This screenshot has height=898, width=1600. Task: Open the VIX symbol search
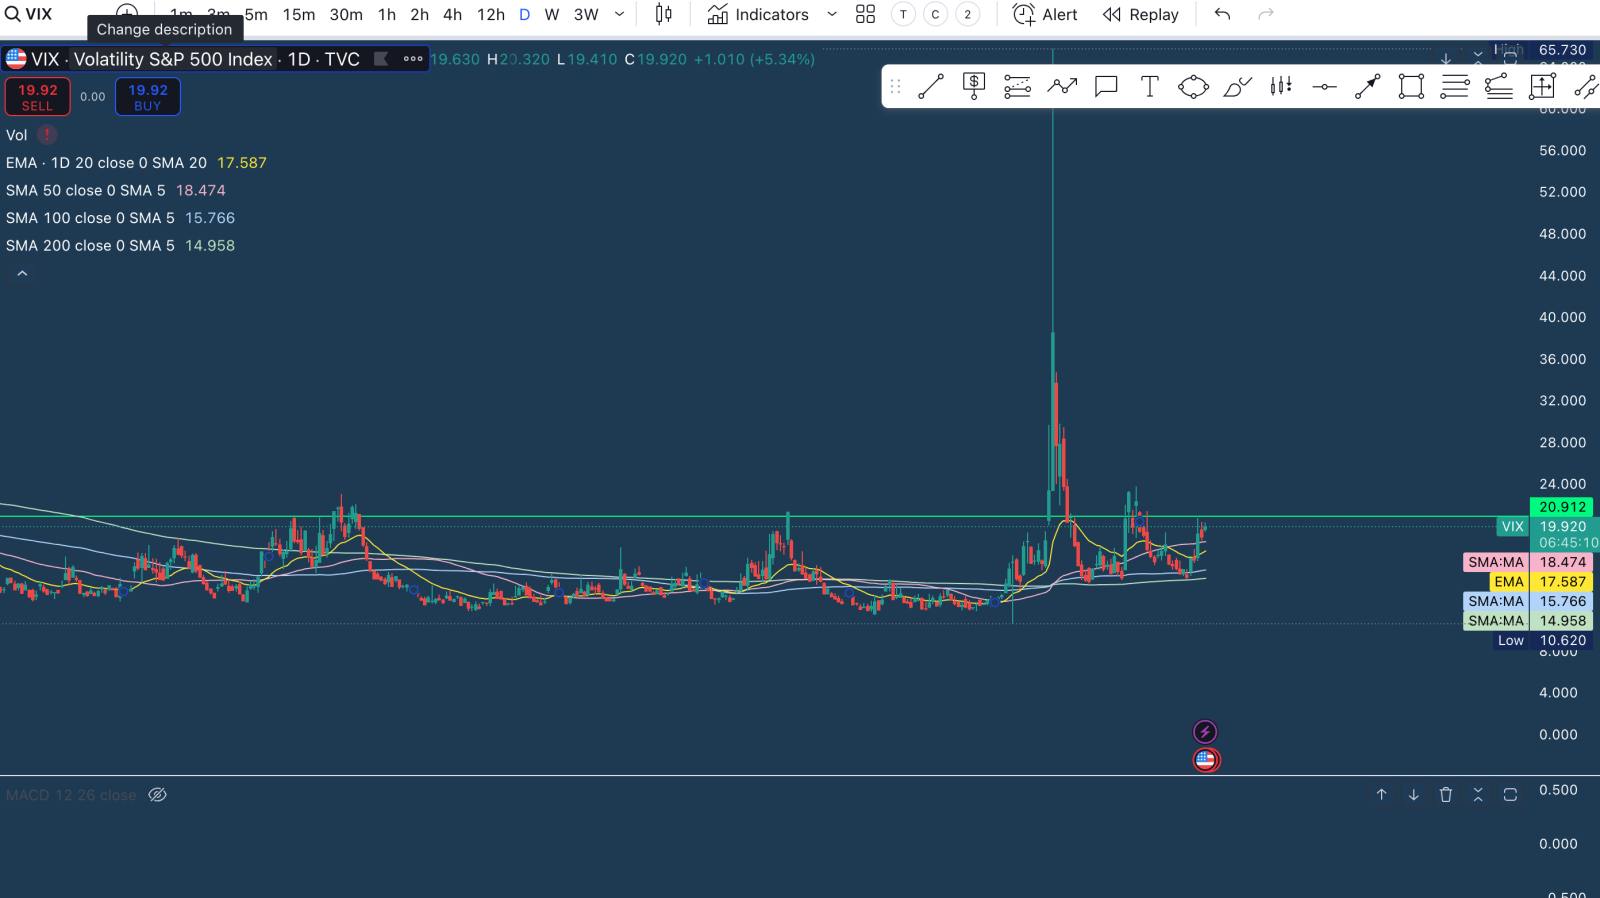(29, 14)
